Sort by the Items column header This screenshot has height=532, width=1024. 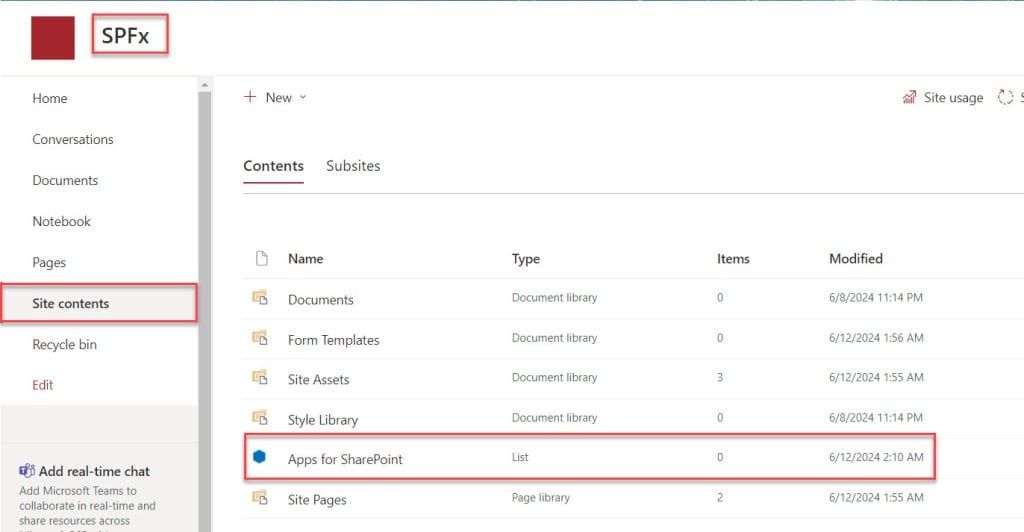[x=733, y=258]
